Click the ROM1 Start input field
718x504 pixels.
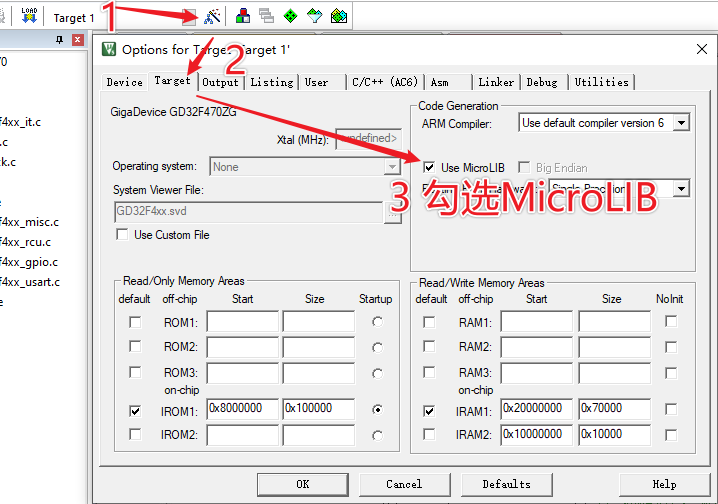[242, 321]
